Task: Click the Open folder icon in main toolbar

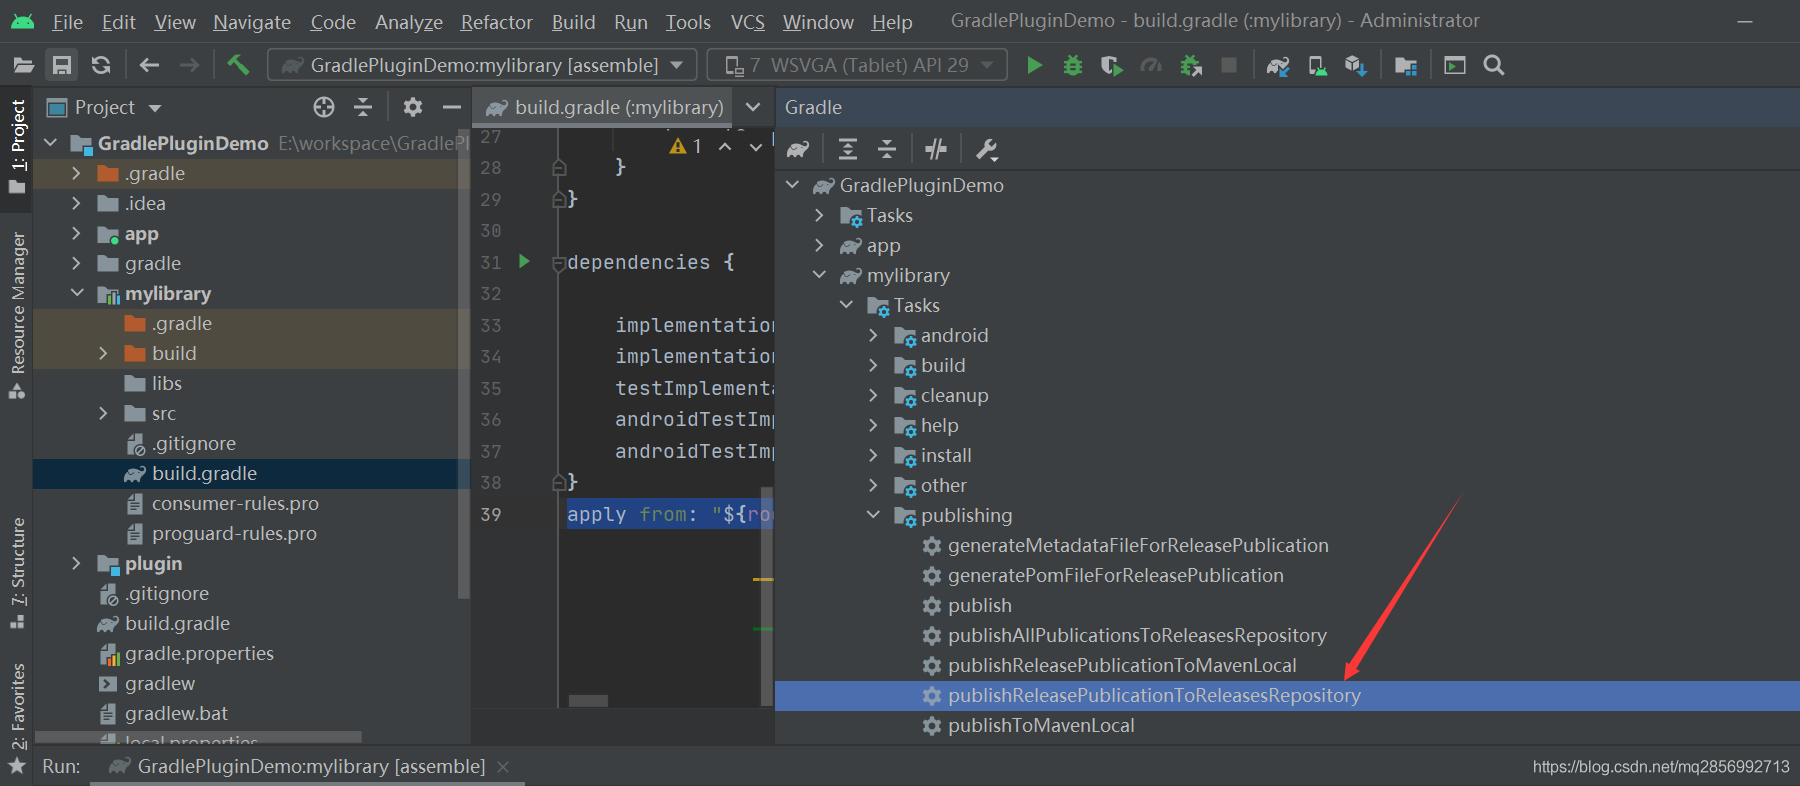Action: 23,66
